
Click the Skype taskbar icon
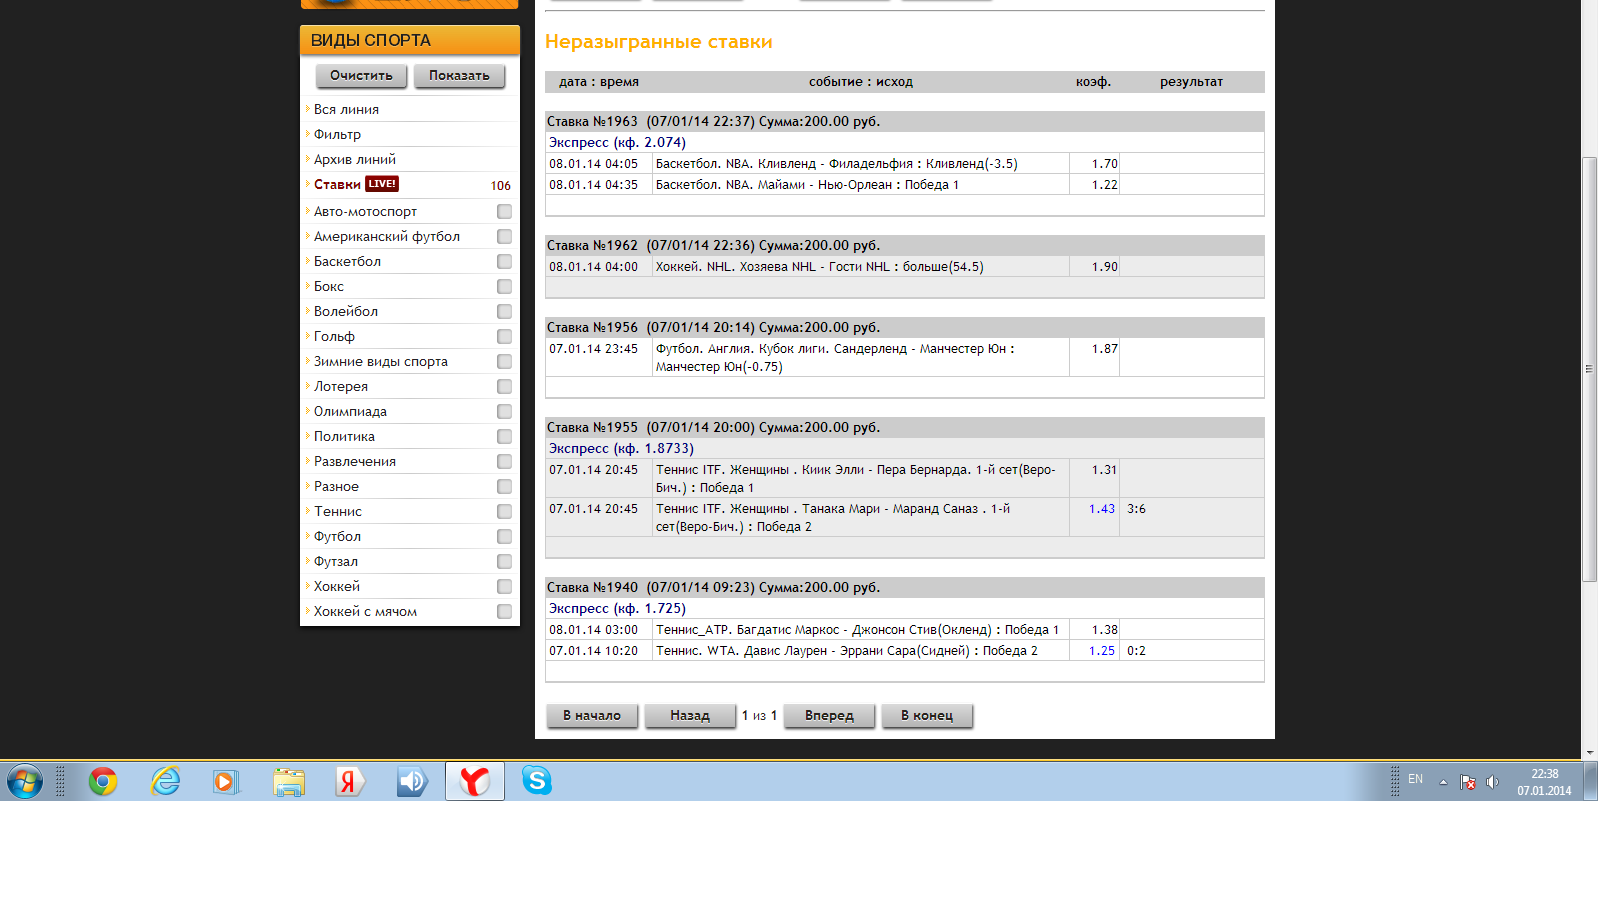537,781
